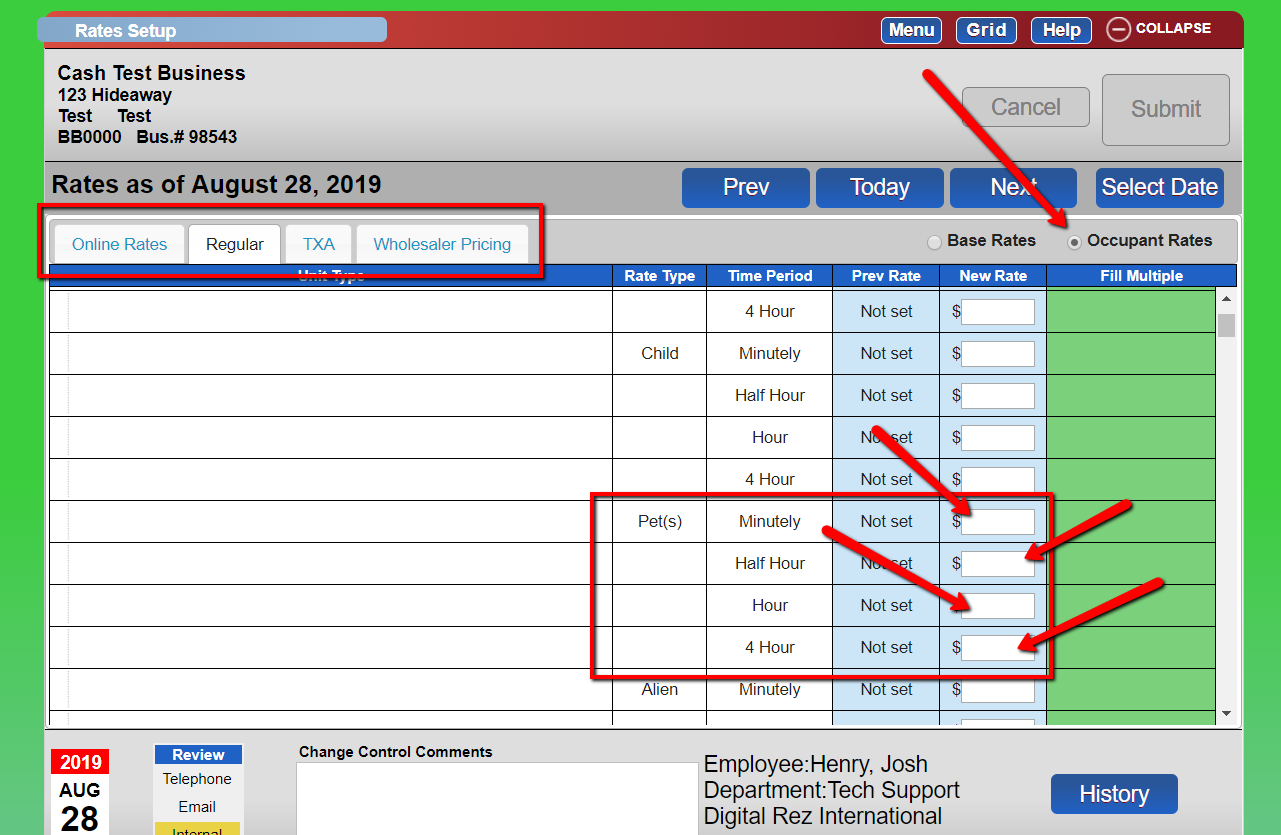Jump to Today's rates
Viewport: 1281px width, 835px height.
880,187
